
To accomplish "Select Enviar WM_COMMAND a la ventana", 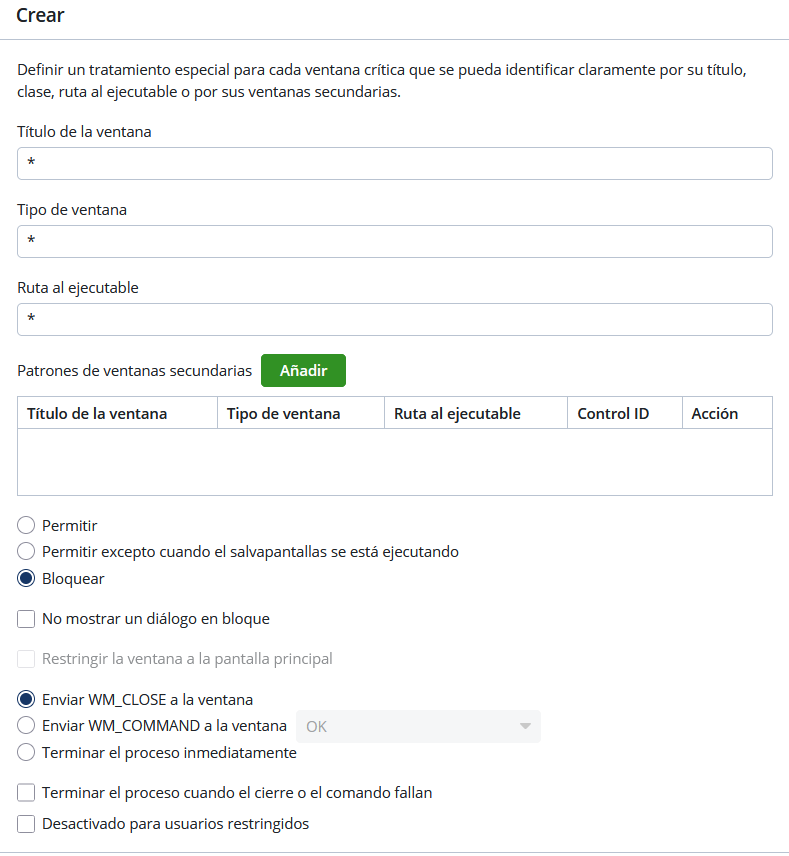I will pos(26,726).
